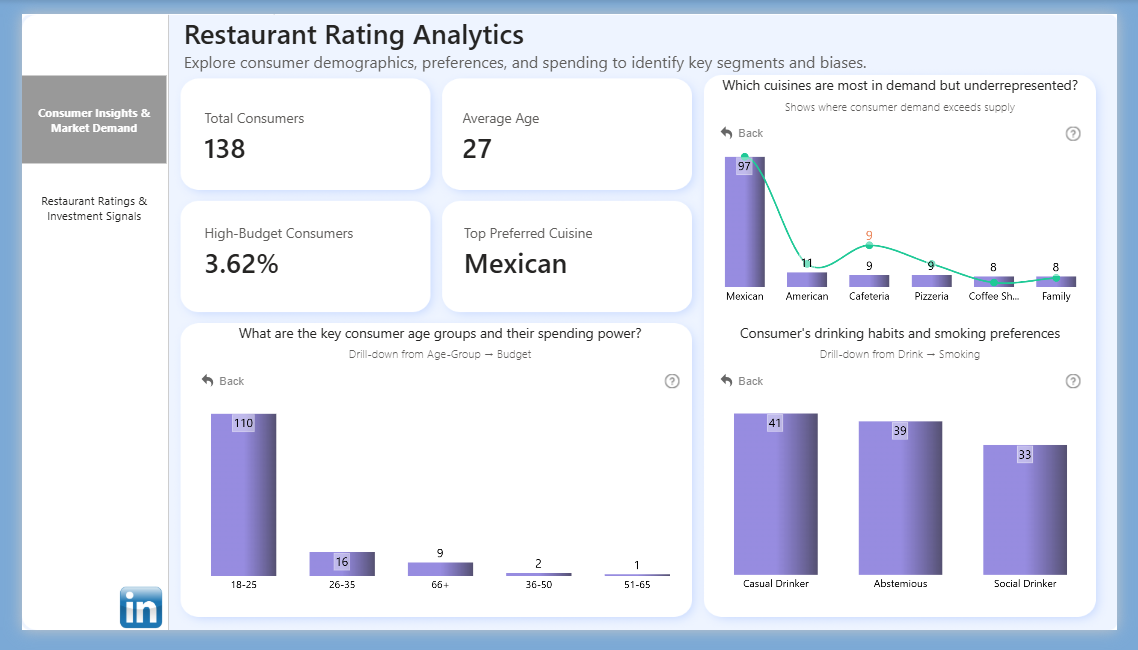Select the Casual Drinker bar
The width and height of the screenshot is (1138, 650).
coord(776,495)
